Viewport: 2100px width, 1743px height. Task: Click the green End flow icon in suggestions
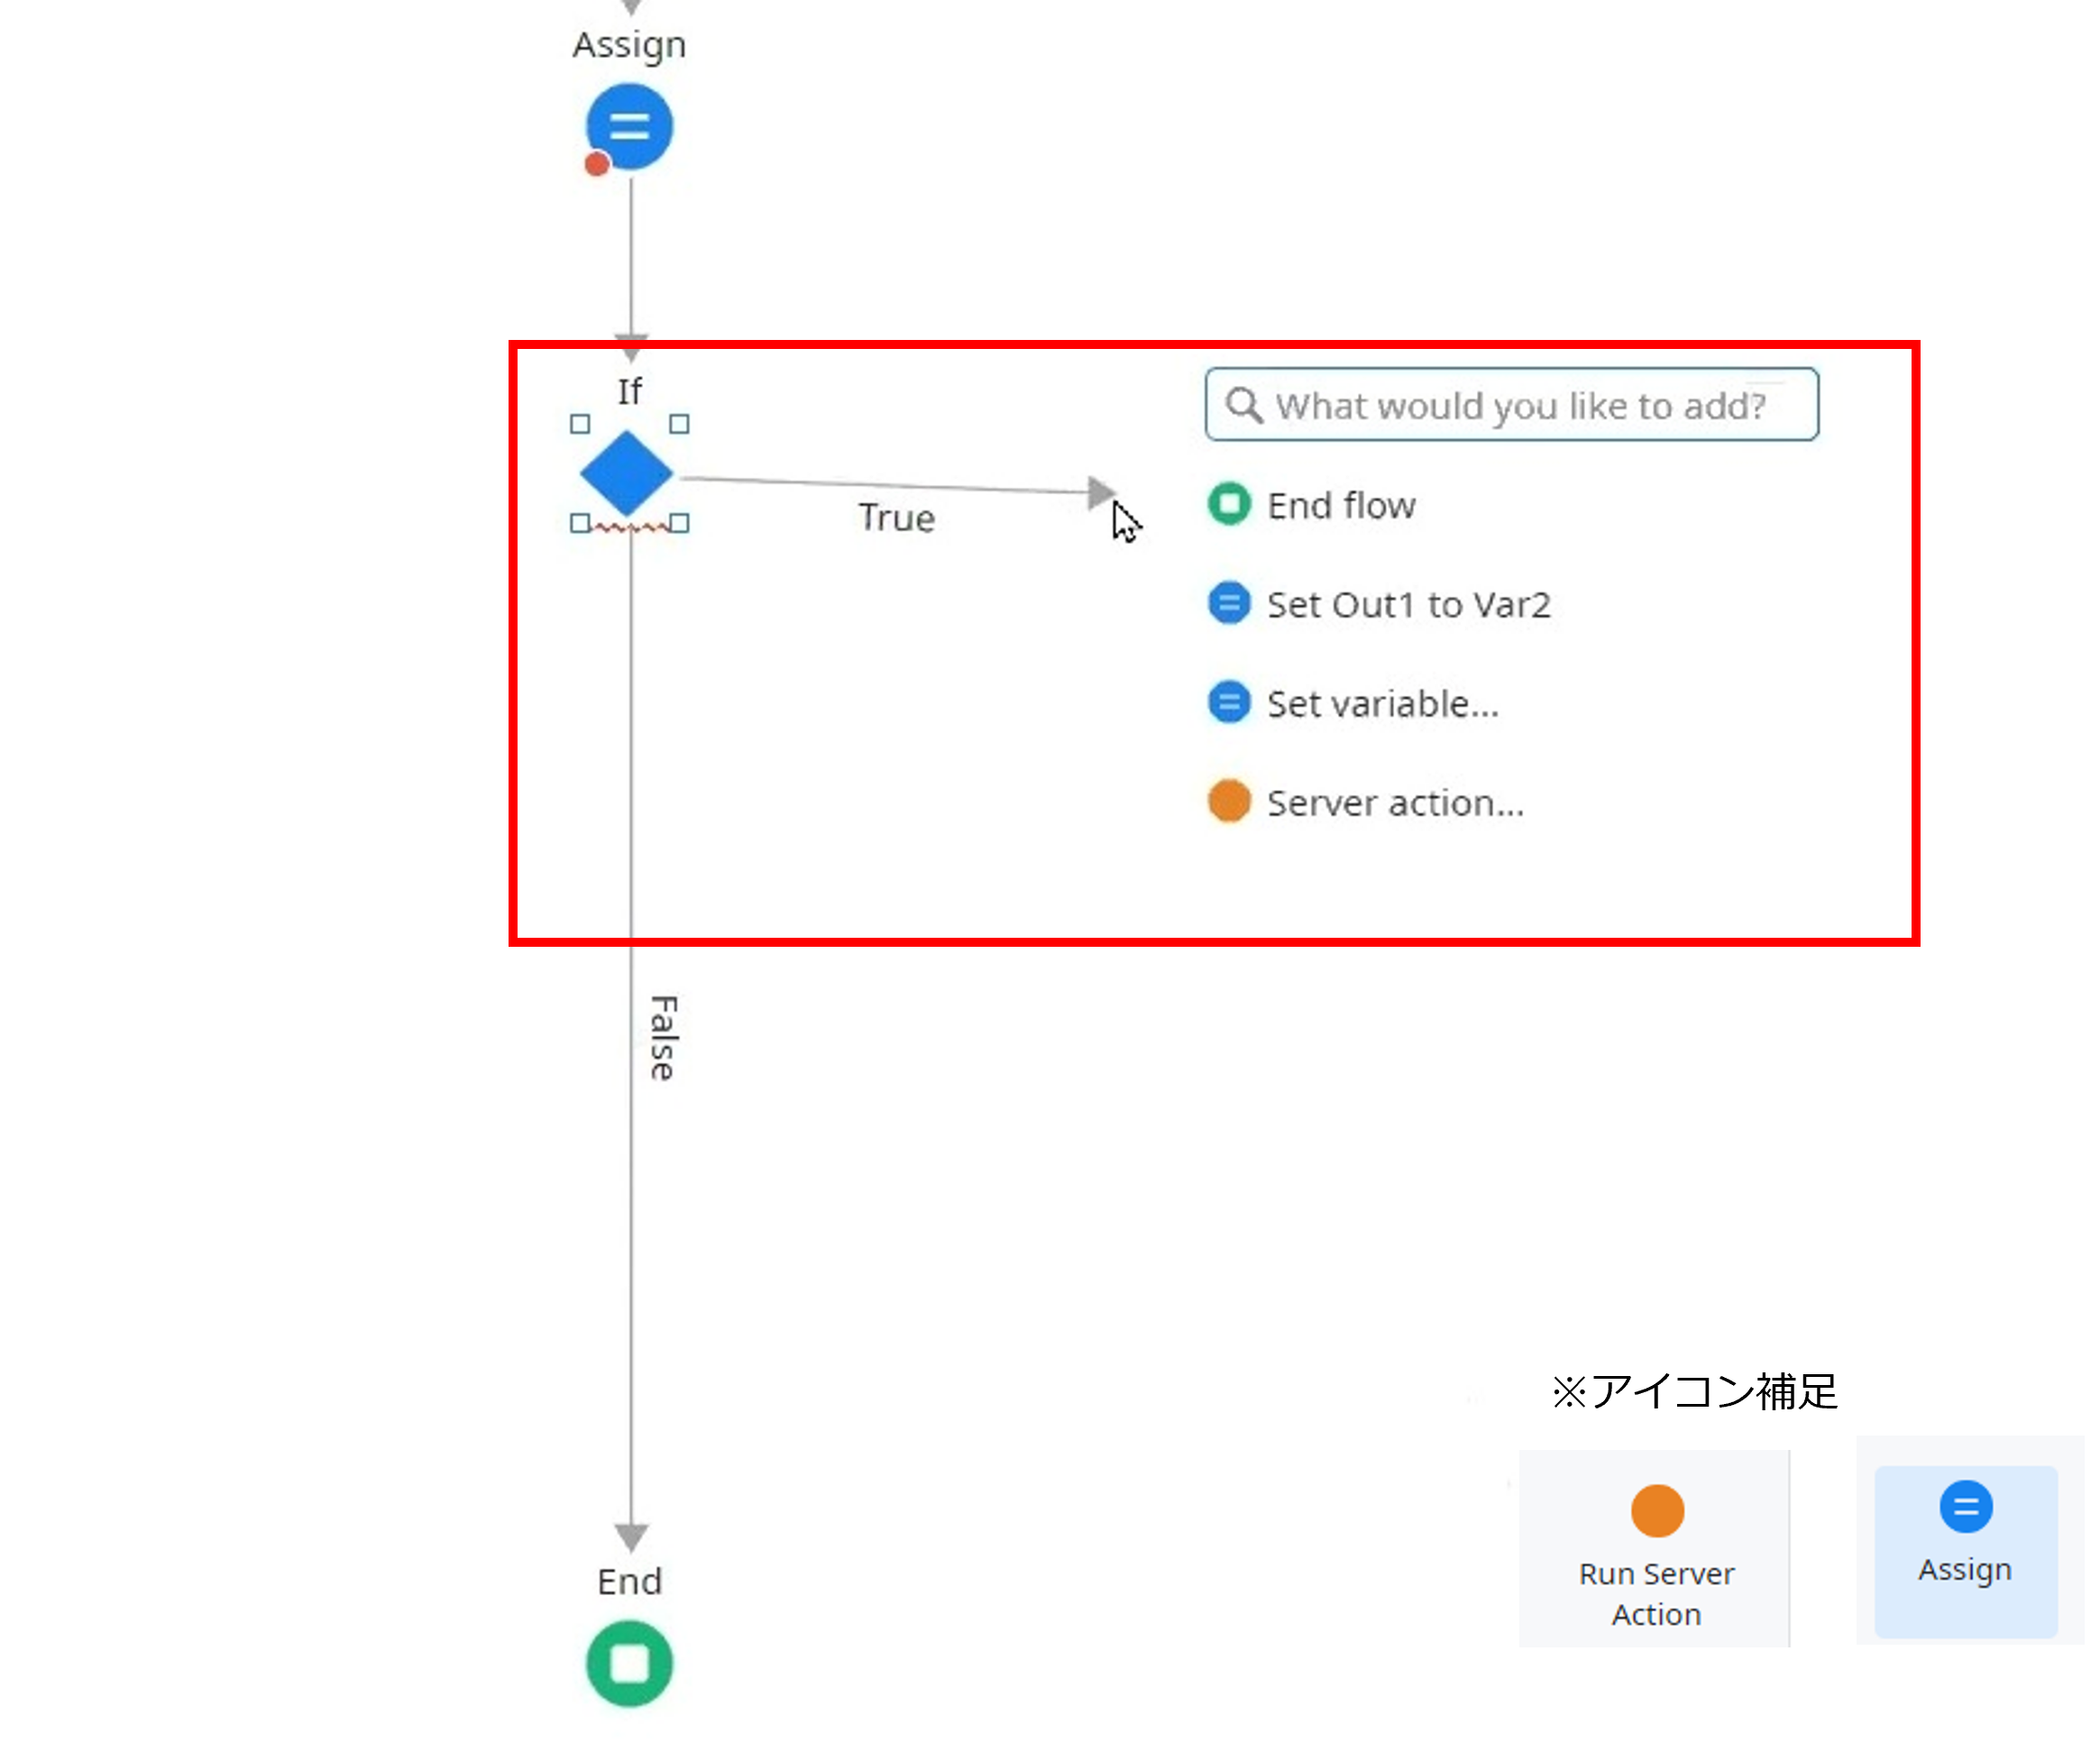1229,504
